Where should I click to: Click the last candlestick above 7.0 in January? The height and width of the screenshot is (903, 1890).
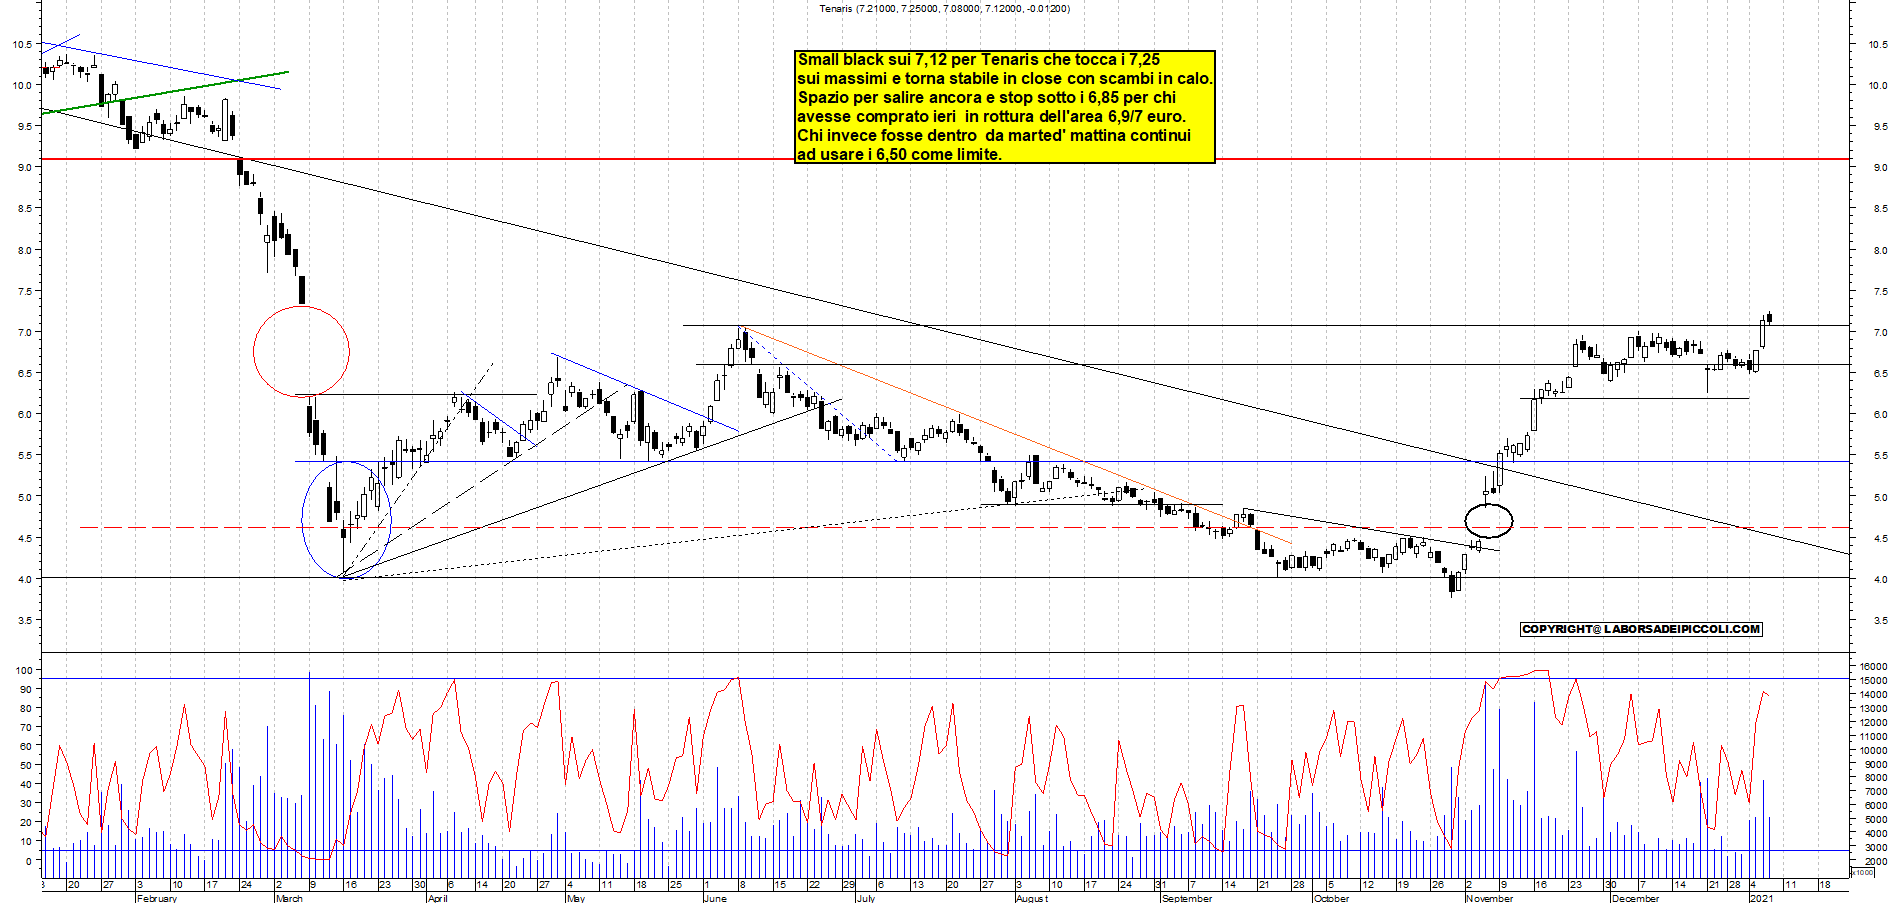point(1769,318)
